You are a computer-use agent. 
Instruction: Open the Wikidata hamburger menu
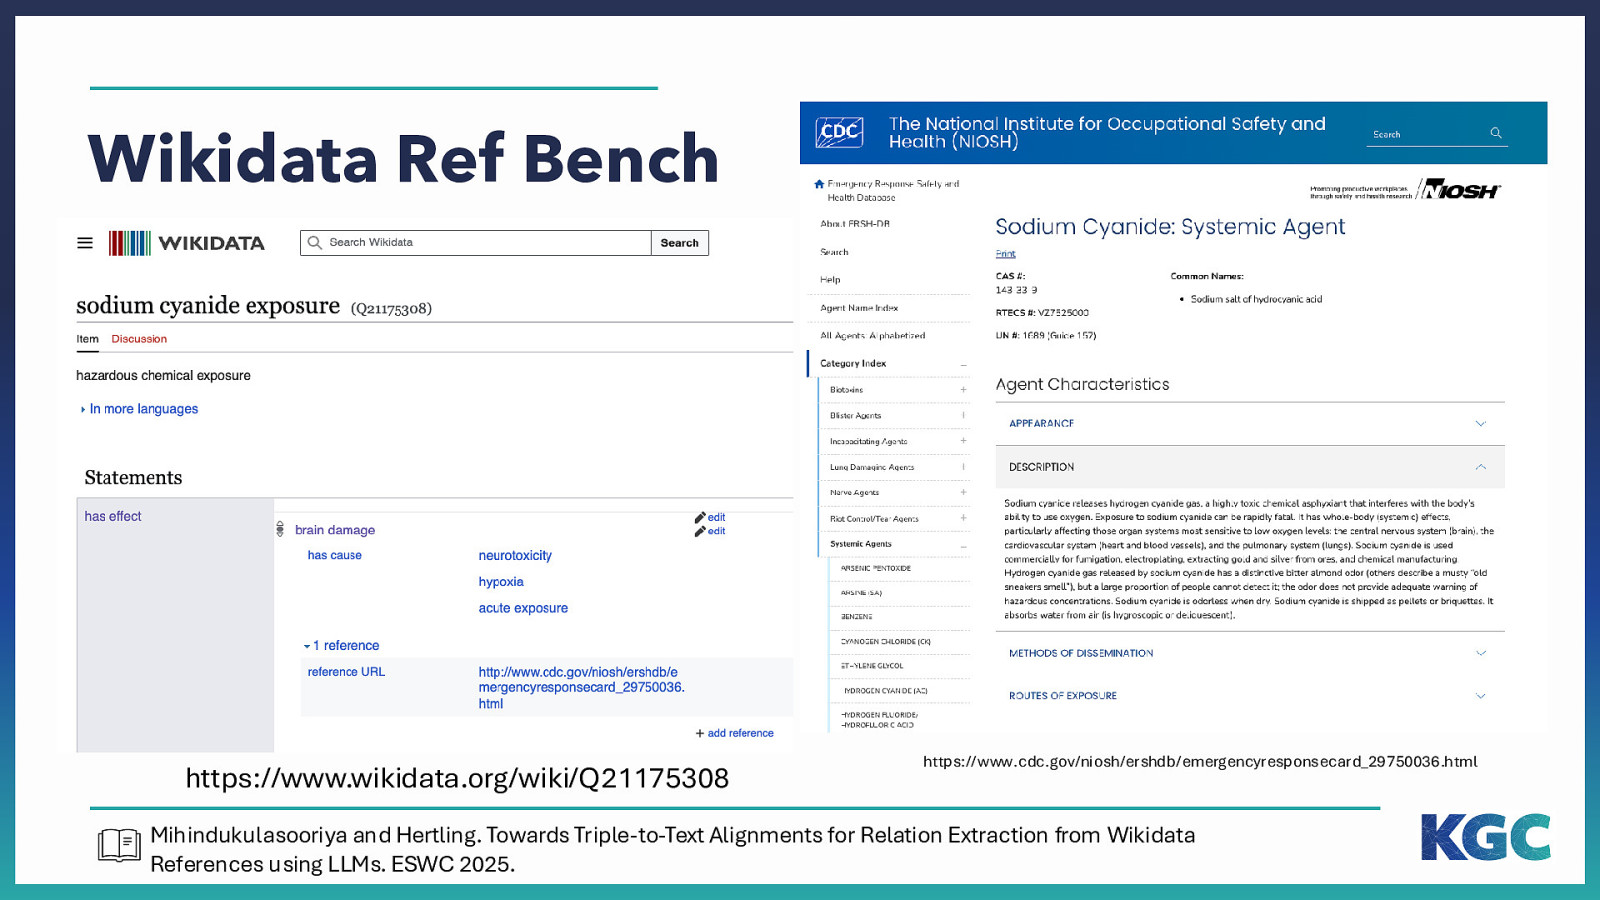pyautogui.click(x=85, y=243)
